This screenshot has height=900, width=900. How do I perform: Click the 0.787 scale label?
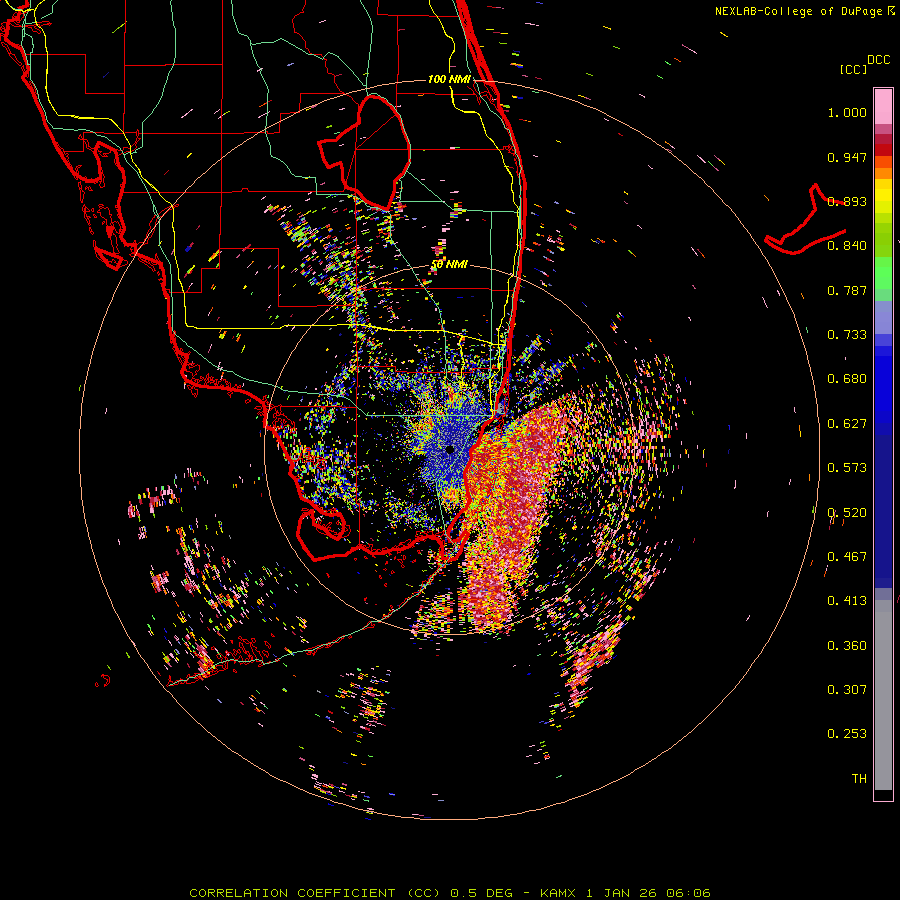[847, 290]
